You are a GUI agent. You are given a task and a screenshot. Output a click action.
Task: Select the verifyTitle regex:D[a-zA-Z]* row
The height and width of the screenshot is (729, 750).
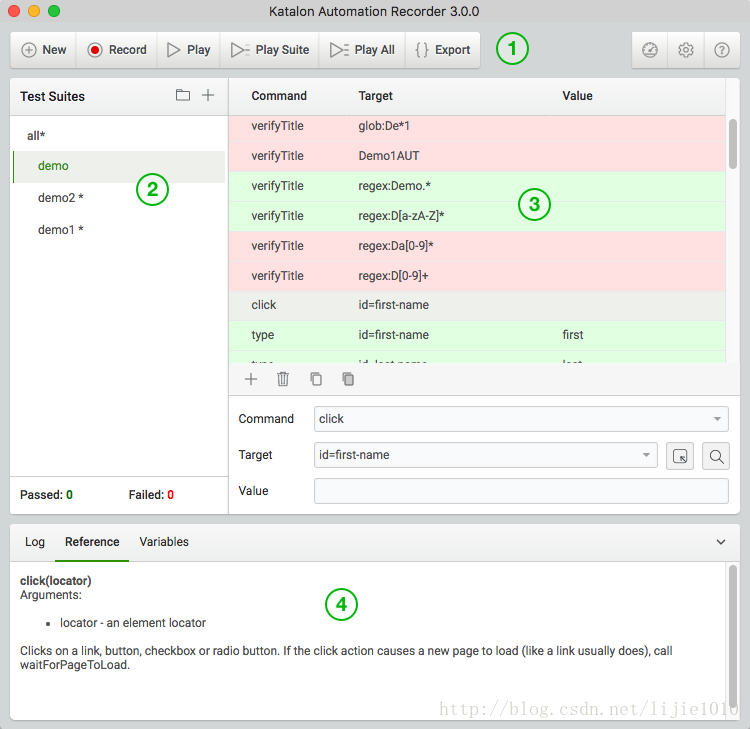[x=477, y=216]
